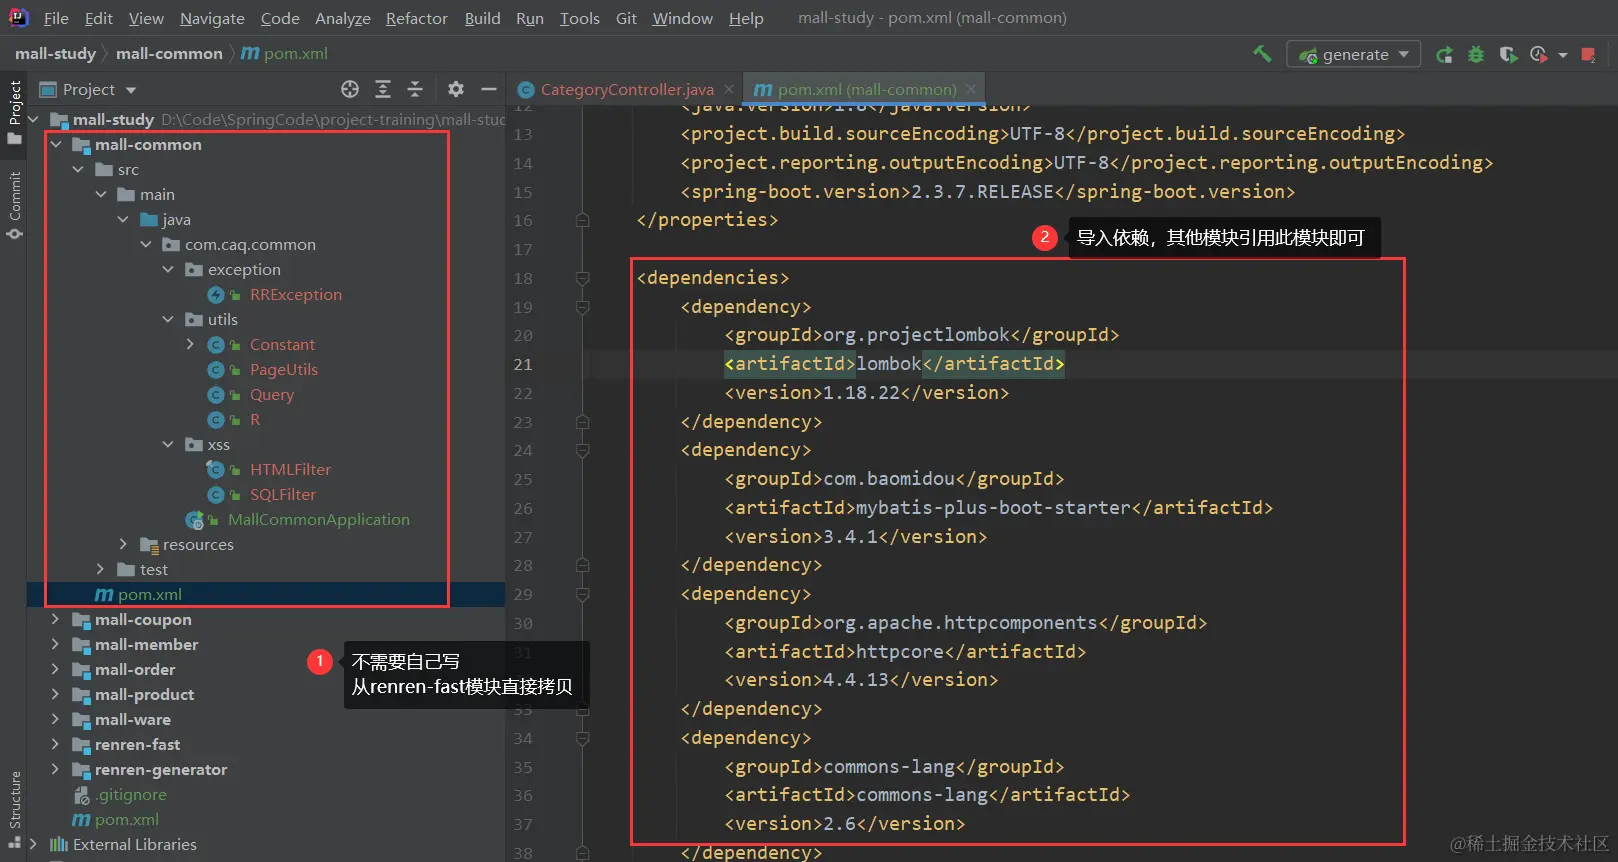Image resolution: width=1618 pixels, height=862 pixels.
Task: Click the Run with Coverage icon
Action: pyautogui.click(x=1508, y=55)
